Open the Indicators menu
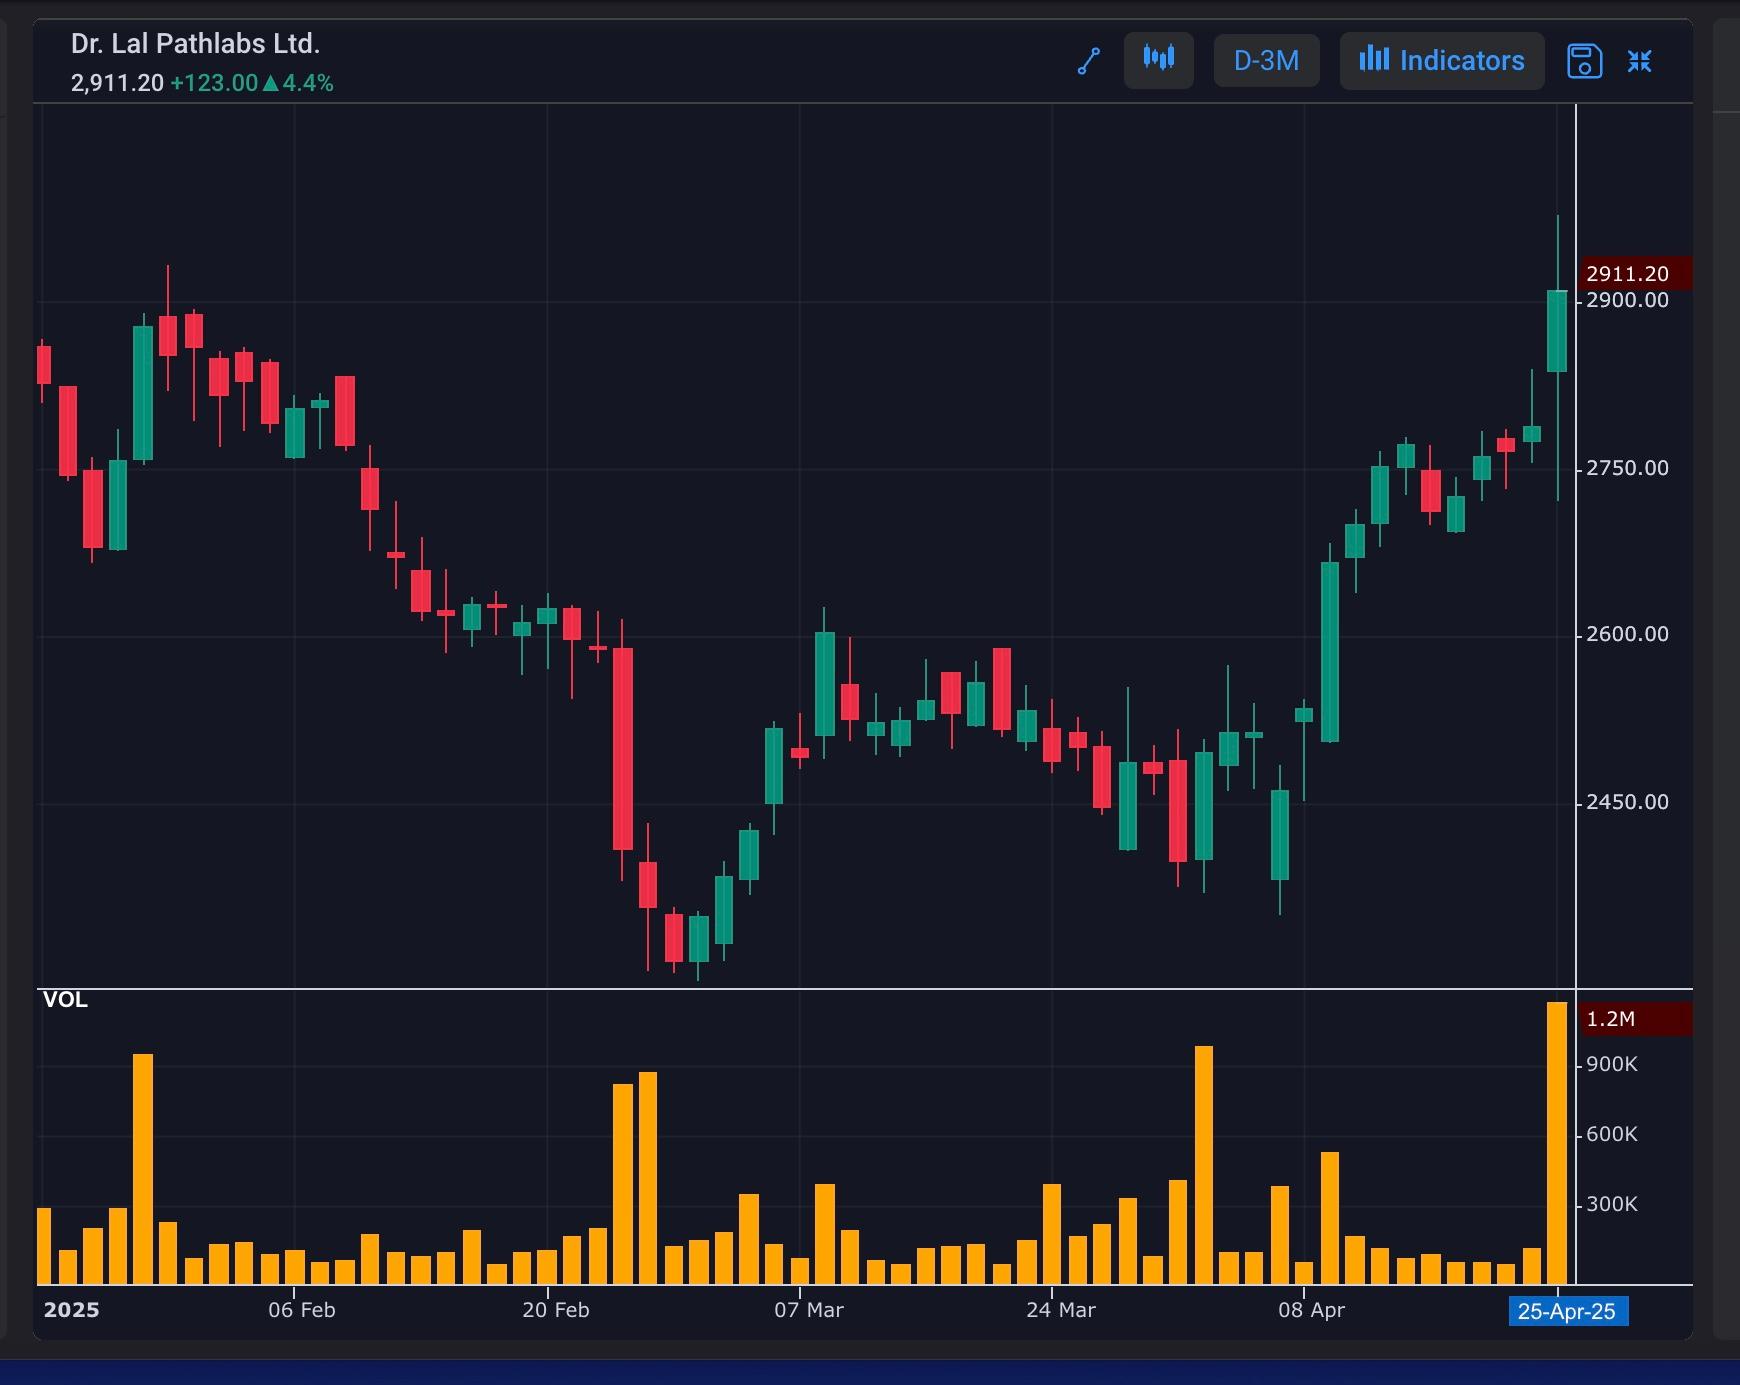 click(x=1442, y=61)
